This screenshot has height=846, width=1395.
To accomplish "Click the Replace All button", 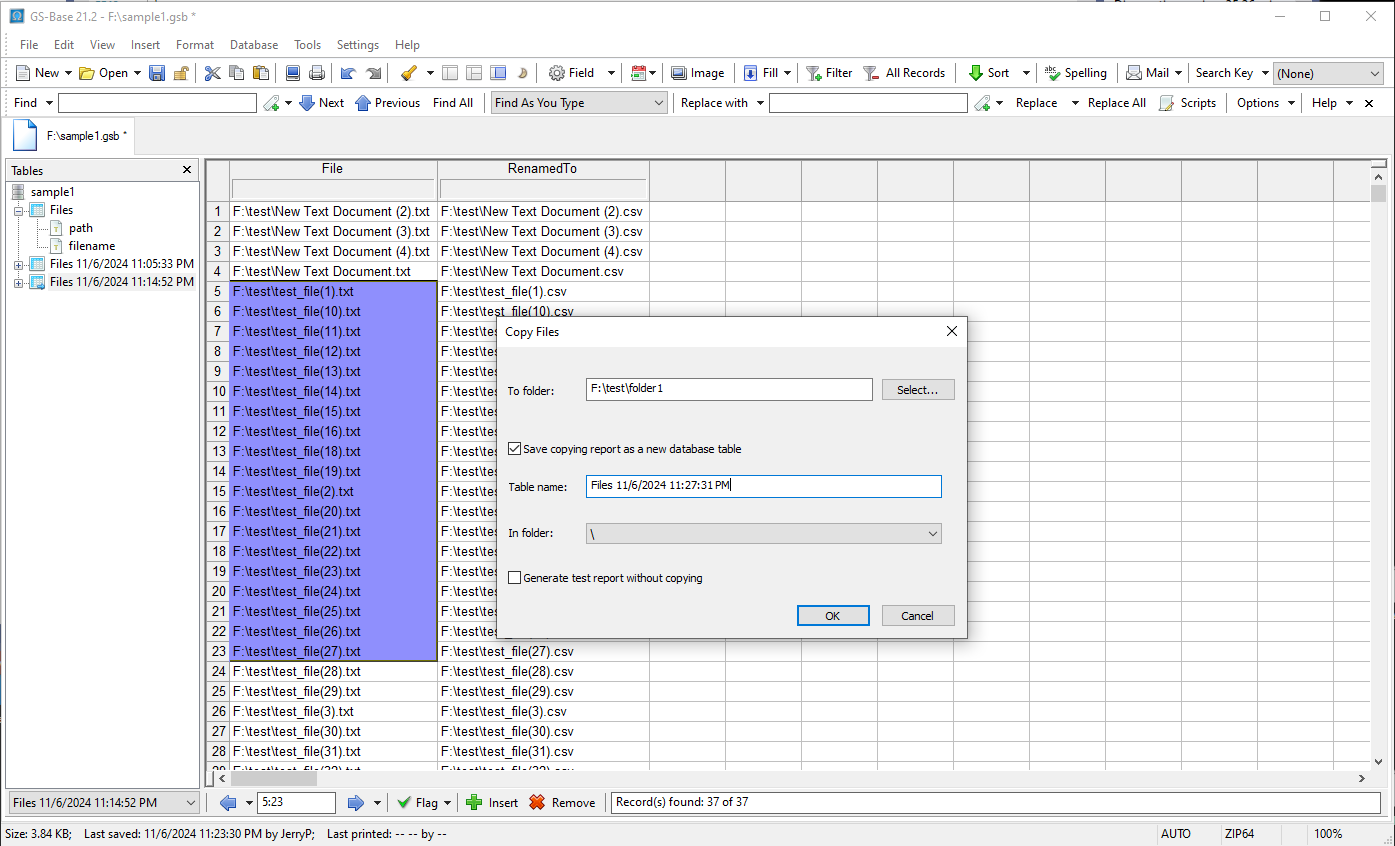I will point(1117,103).
